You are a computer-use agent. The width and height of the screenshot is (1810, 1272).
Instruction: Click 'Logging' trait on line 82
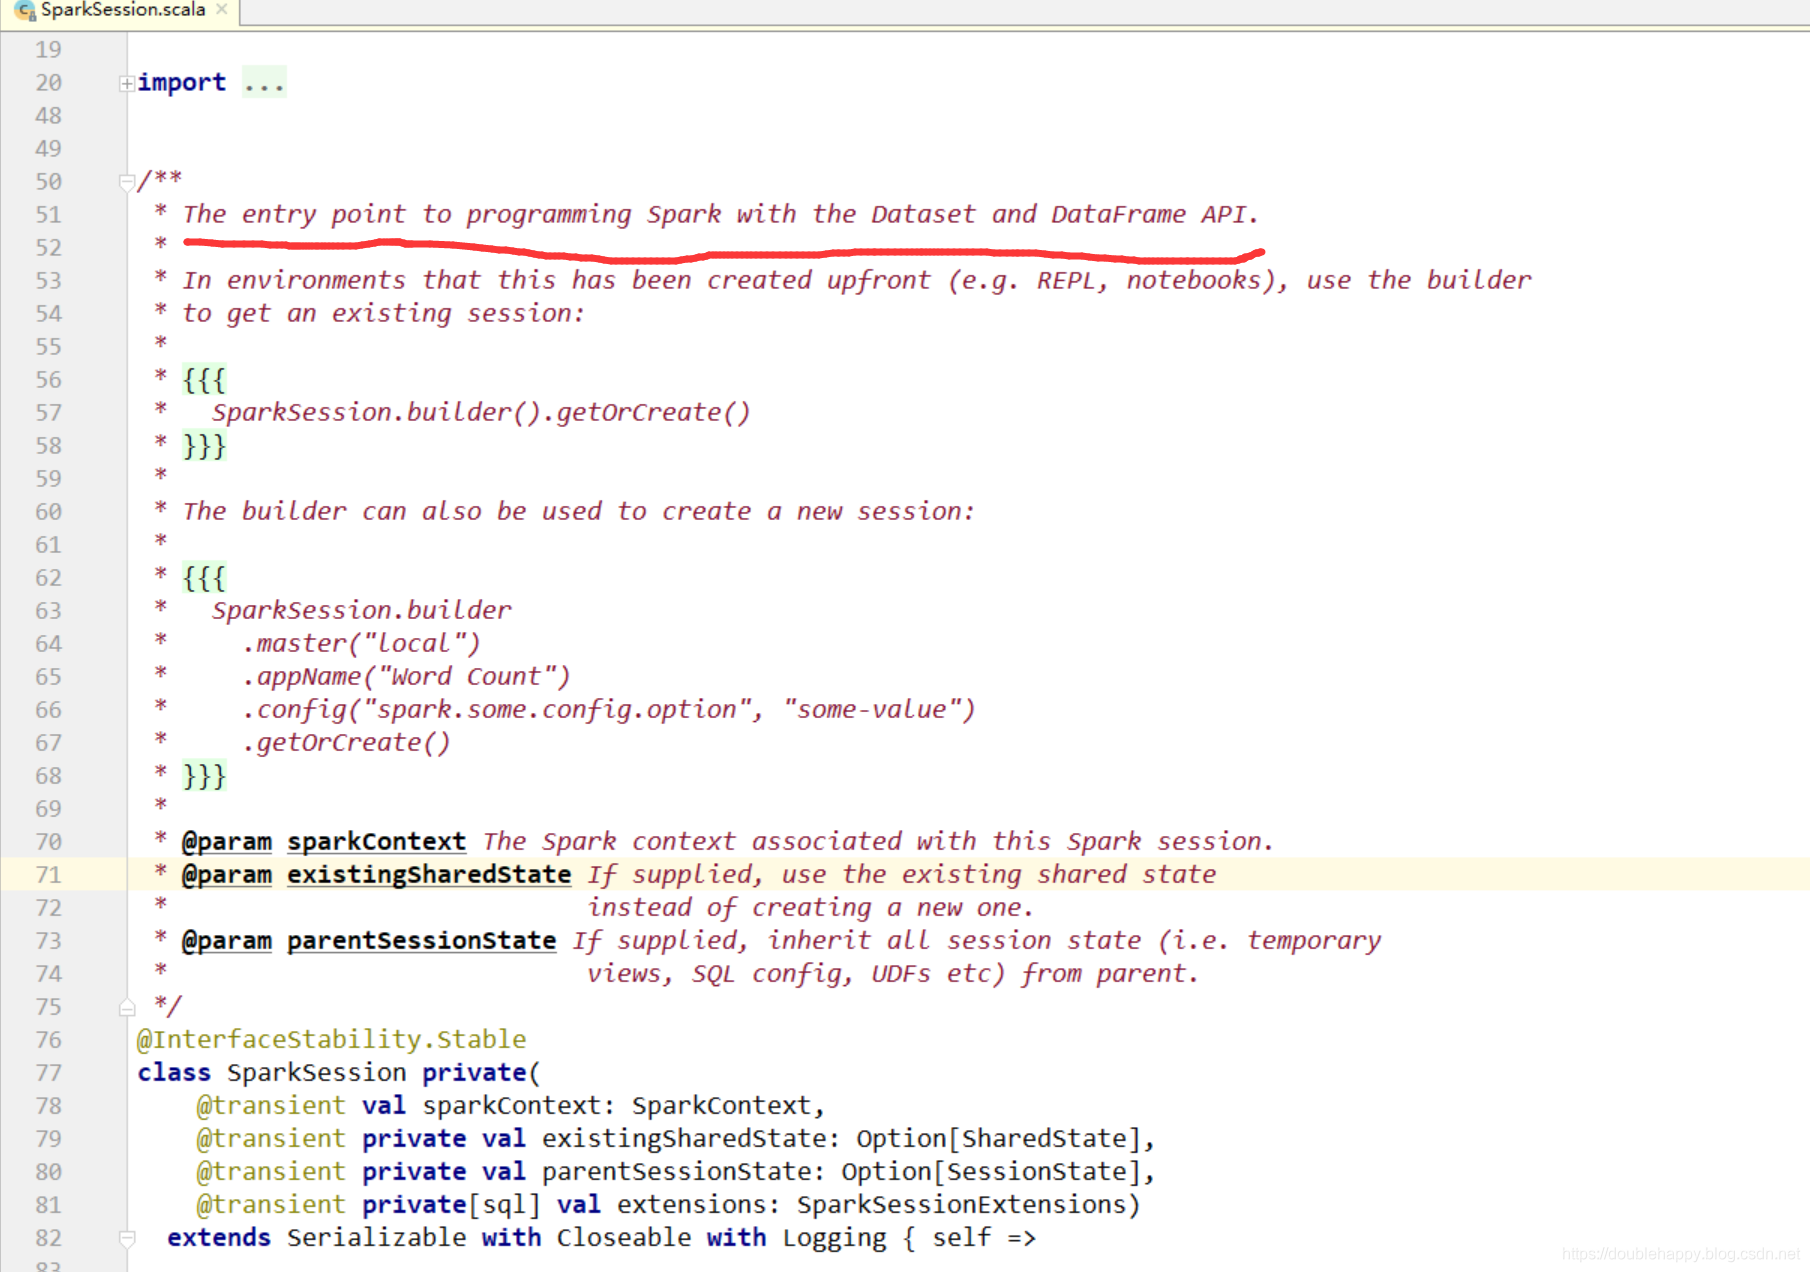click(834, 1238)
